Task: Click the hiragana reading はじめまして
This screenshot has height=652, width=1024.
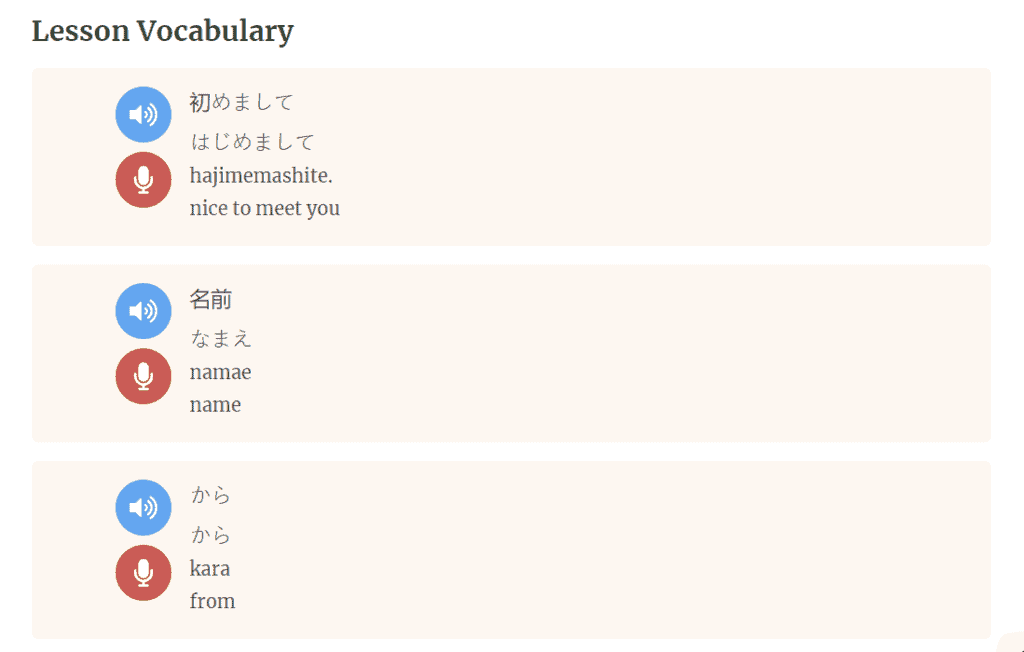Action: click(x=252, y=141)
